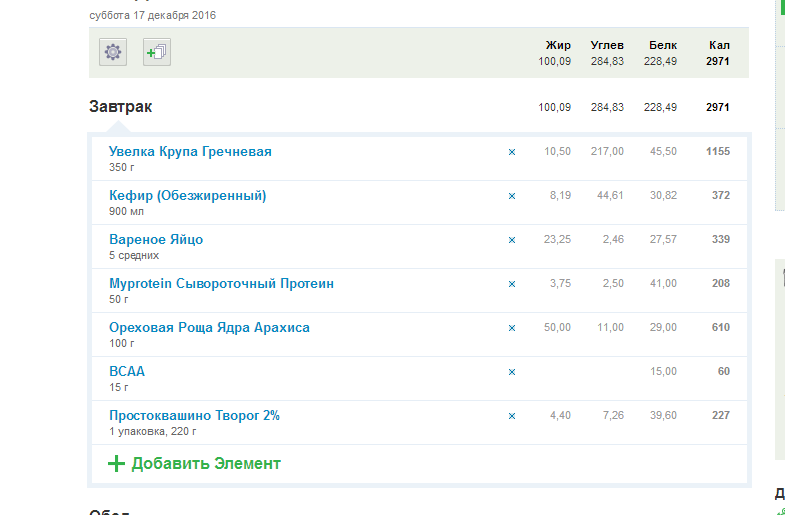Click the 50,00 fat value for Арахиса

pyautogui.click(x=557, y=328)
